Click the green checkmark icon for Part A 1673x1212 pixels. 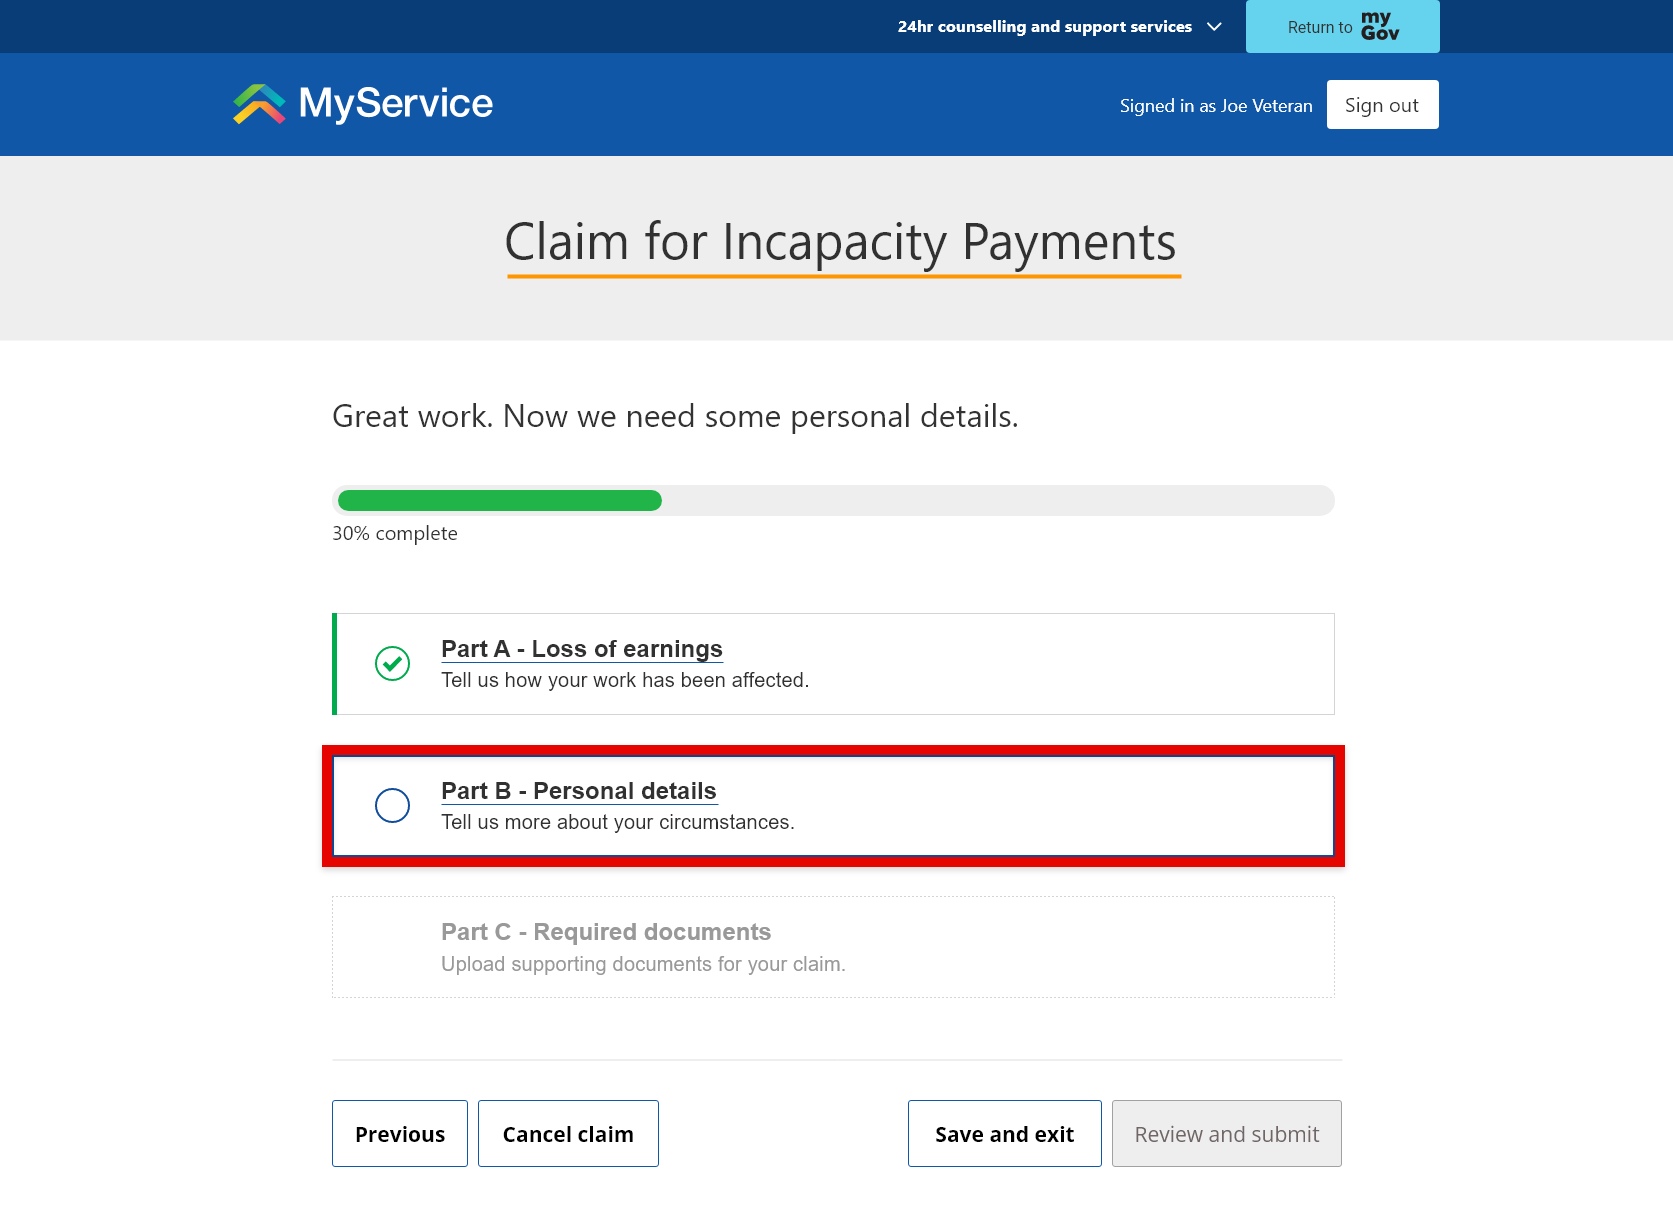(x=392, y=663)
